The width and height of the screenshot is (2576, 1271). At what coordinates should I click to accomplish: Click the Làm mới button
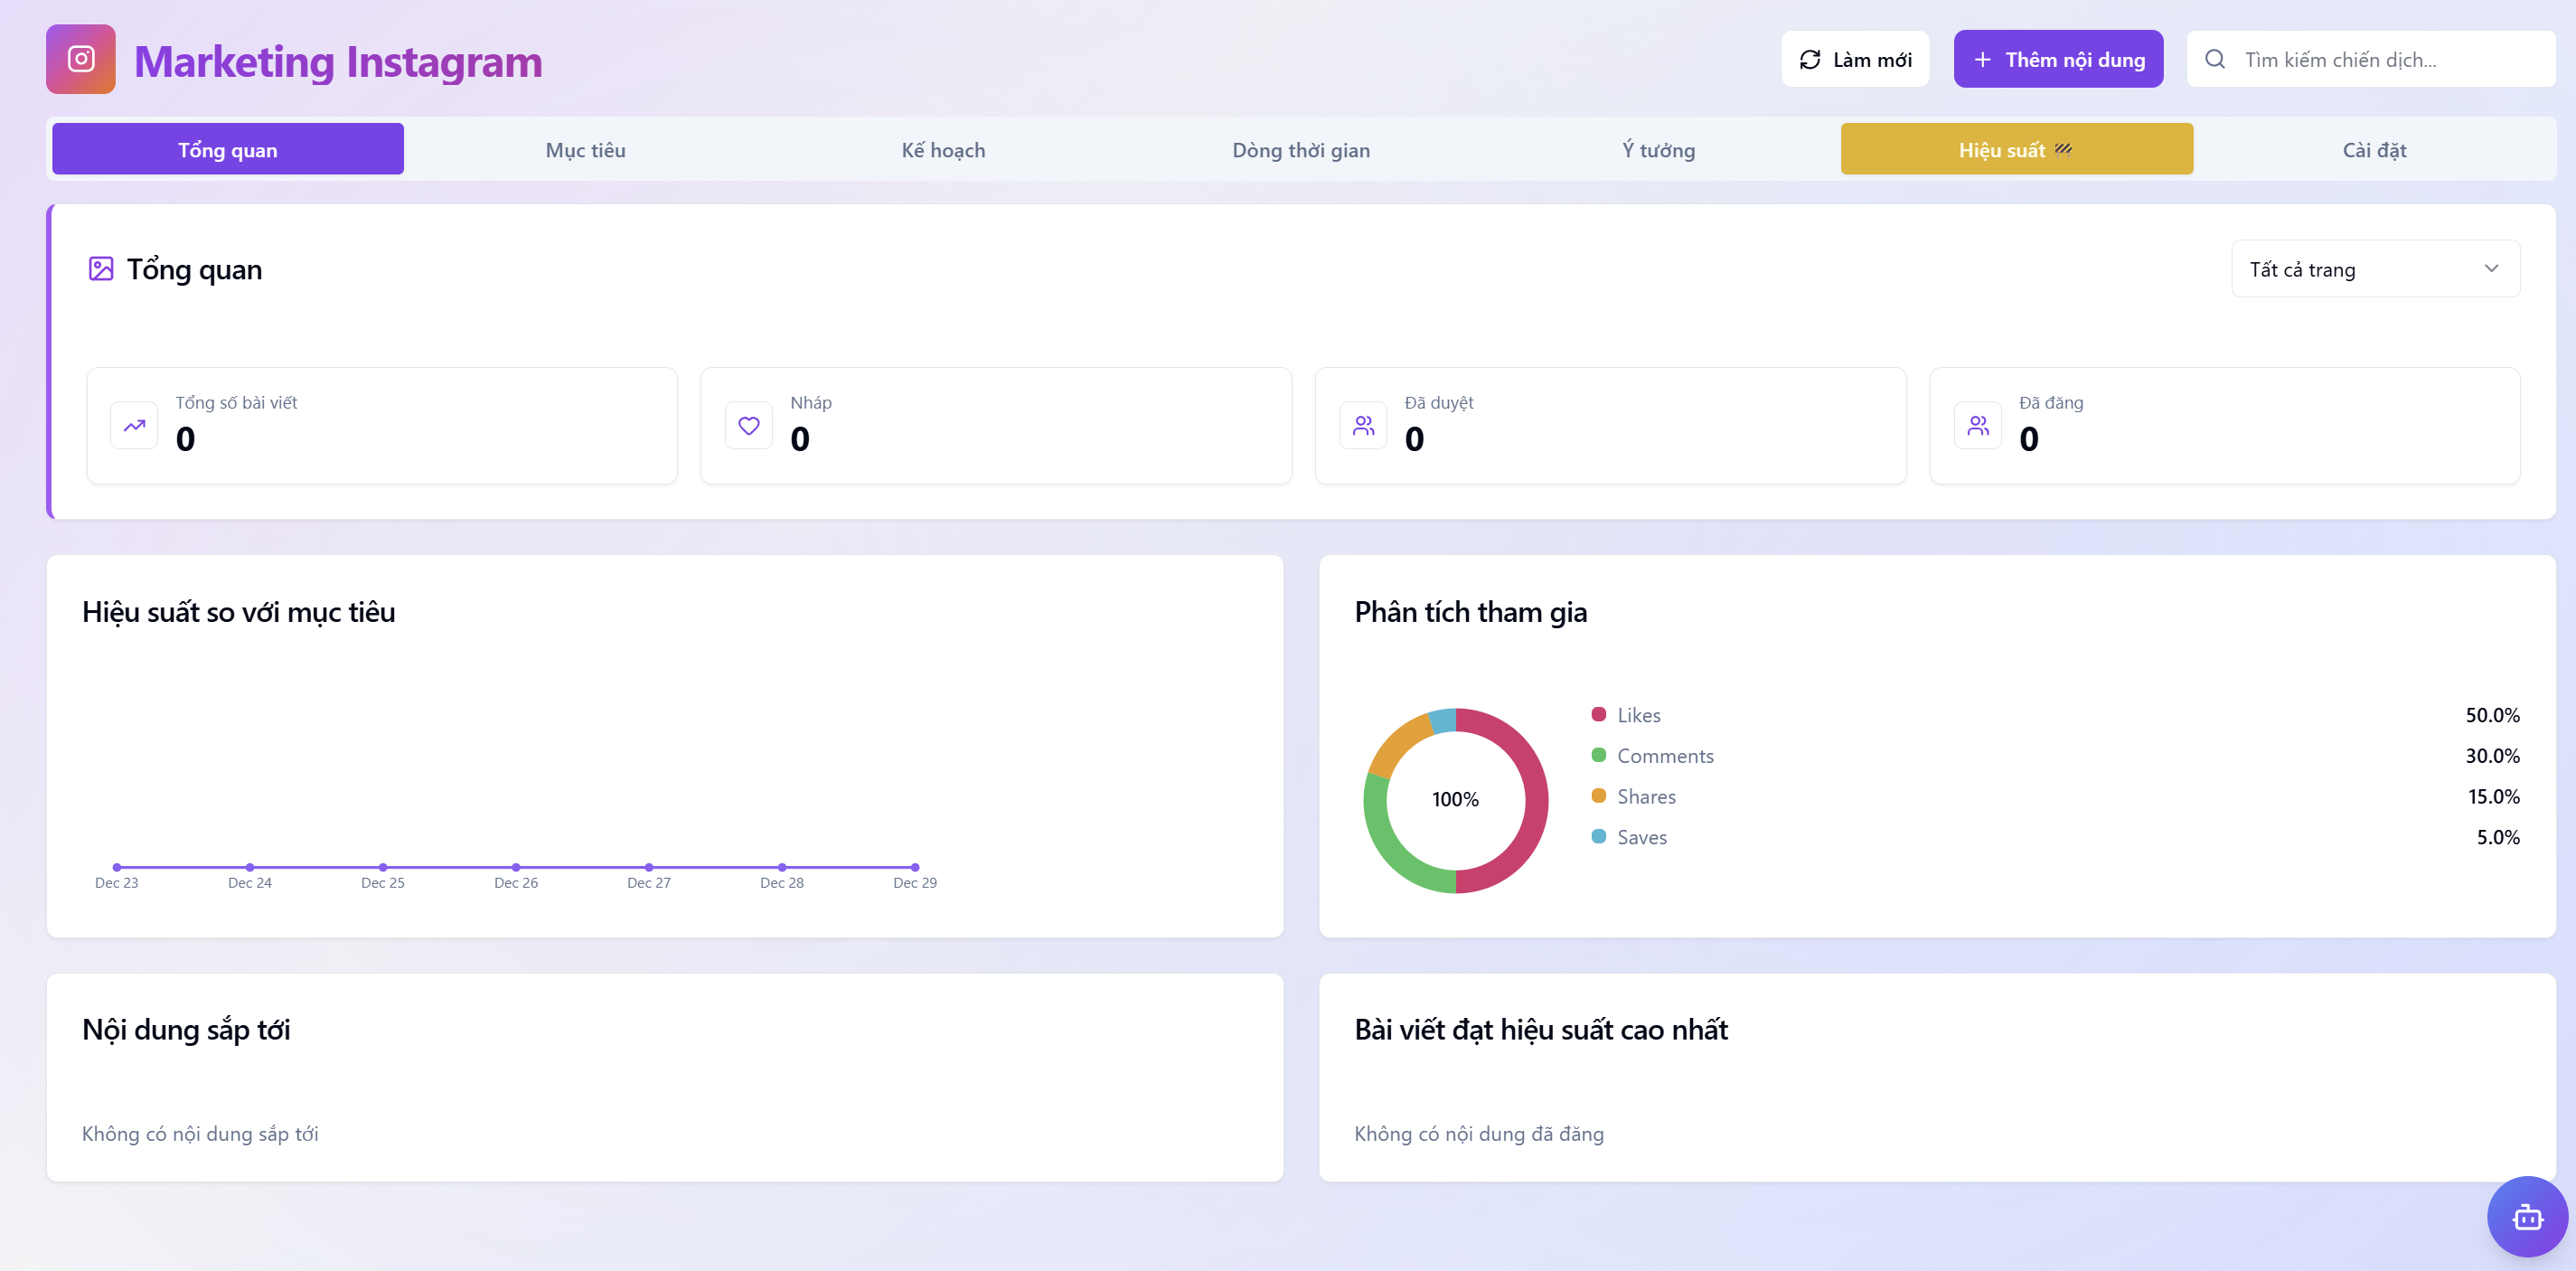coord(1855,60)
